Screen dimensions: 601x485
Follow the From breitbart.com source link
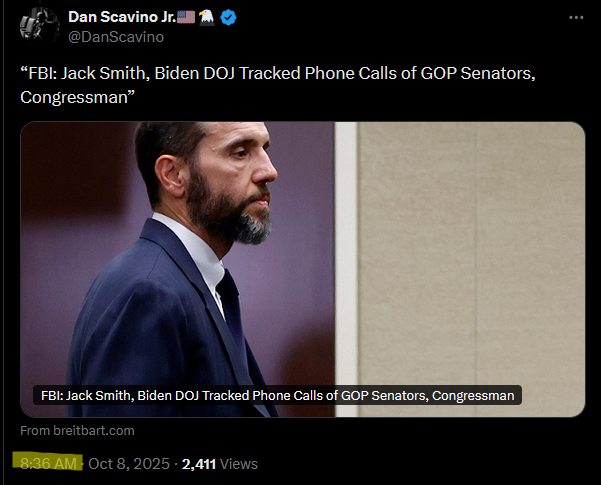[77, 431]
